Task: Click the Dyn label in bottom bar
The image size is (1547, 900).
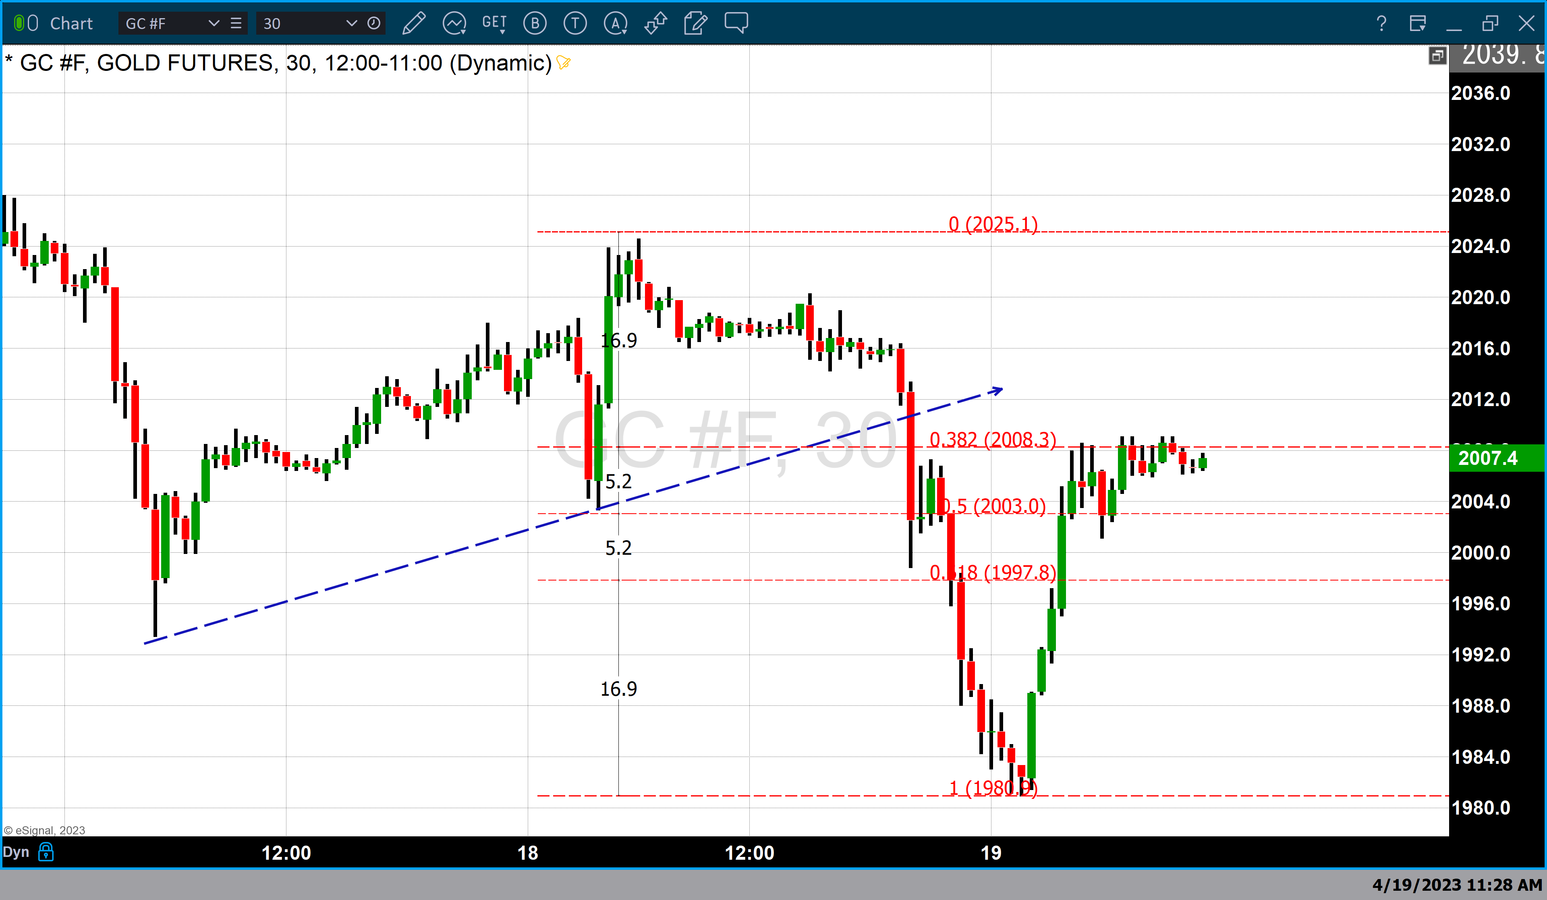Action: [16, 852]
